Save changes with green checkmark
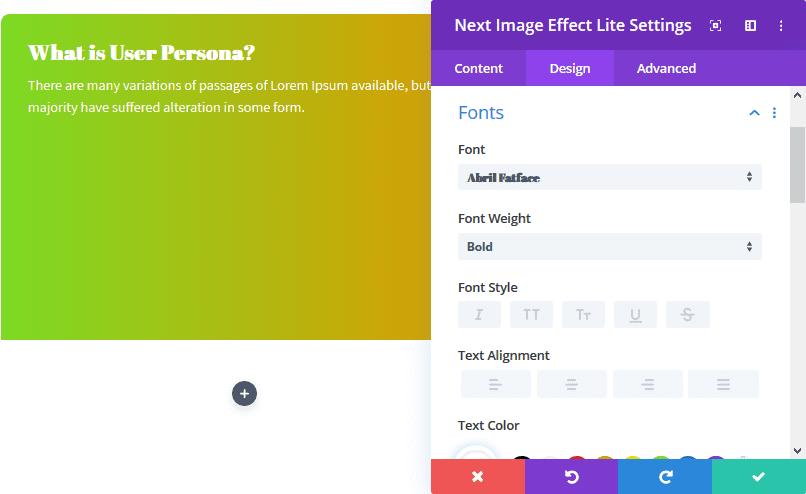Image resolution: width=806 pixels, height=494 pixels. 759,477
